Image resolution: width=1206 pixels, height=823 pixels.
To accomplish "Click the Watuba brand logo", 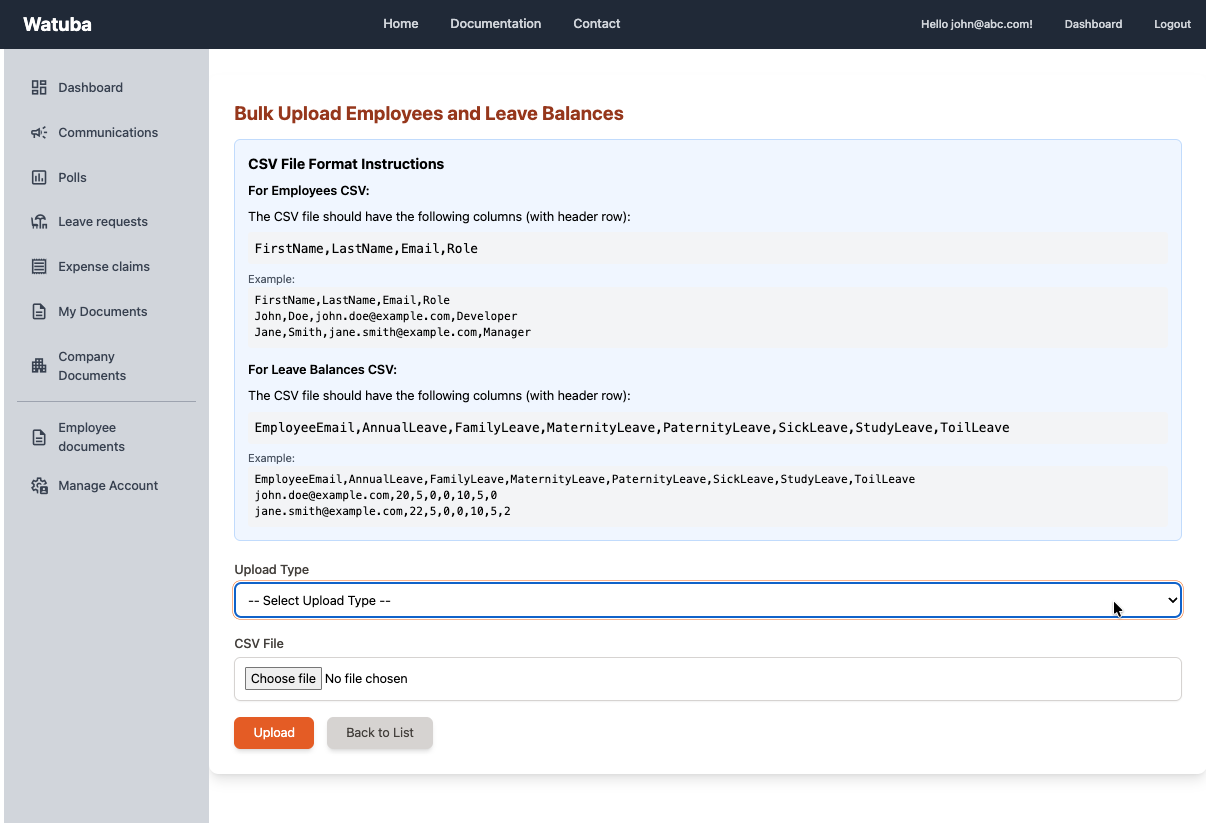I will click(x=57, y=24).
